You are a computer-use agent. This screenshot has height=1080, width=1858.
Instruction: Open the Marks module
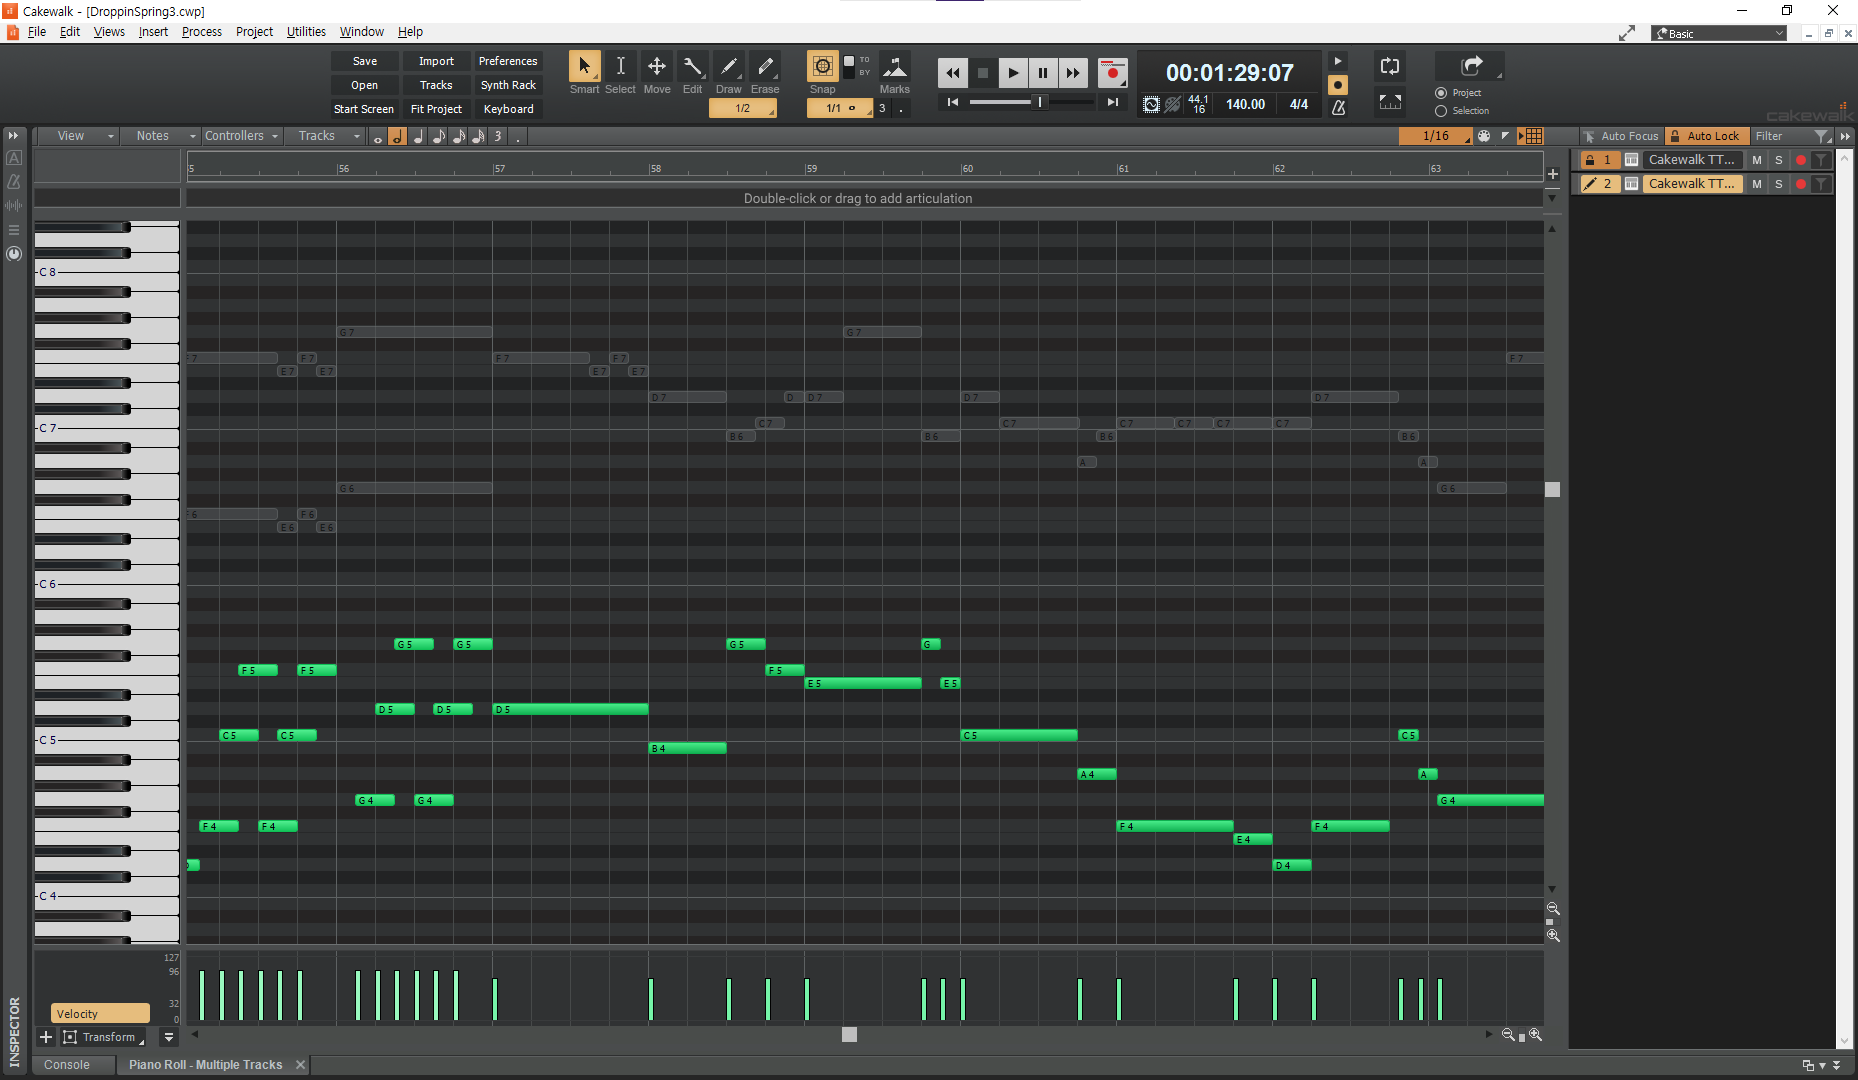point(894,66)
